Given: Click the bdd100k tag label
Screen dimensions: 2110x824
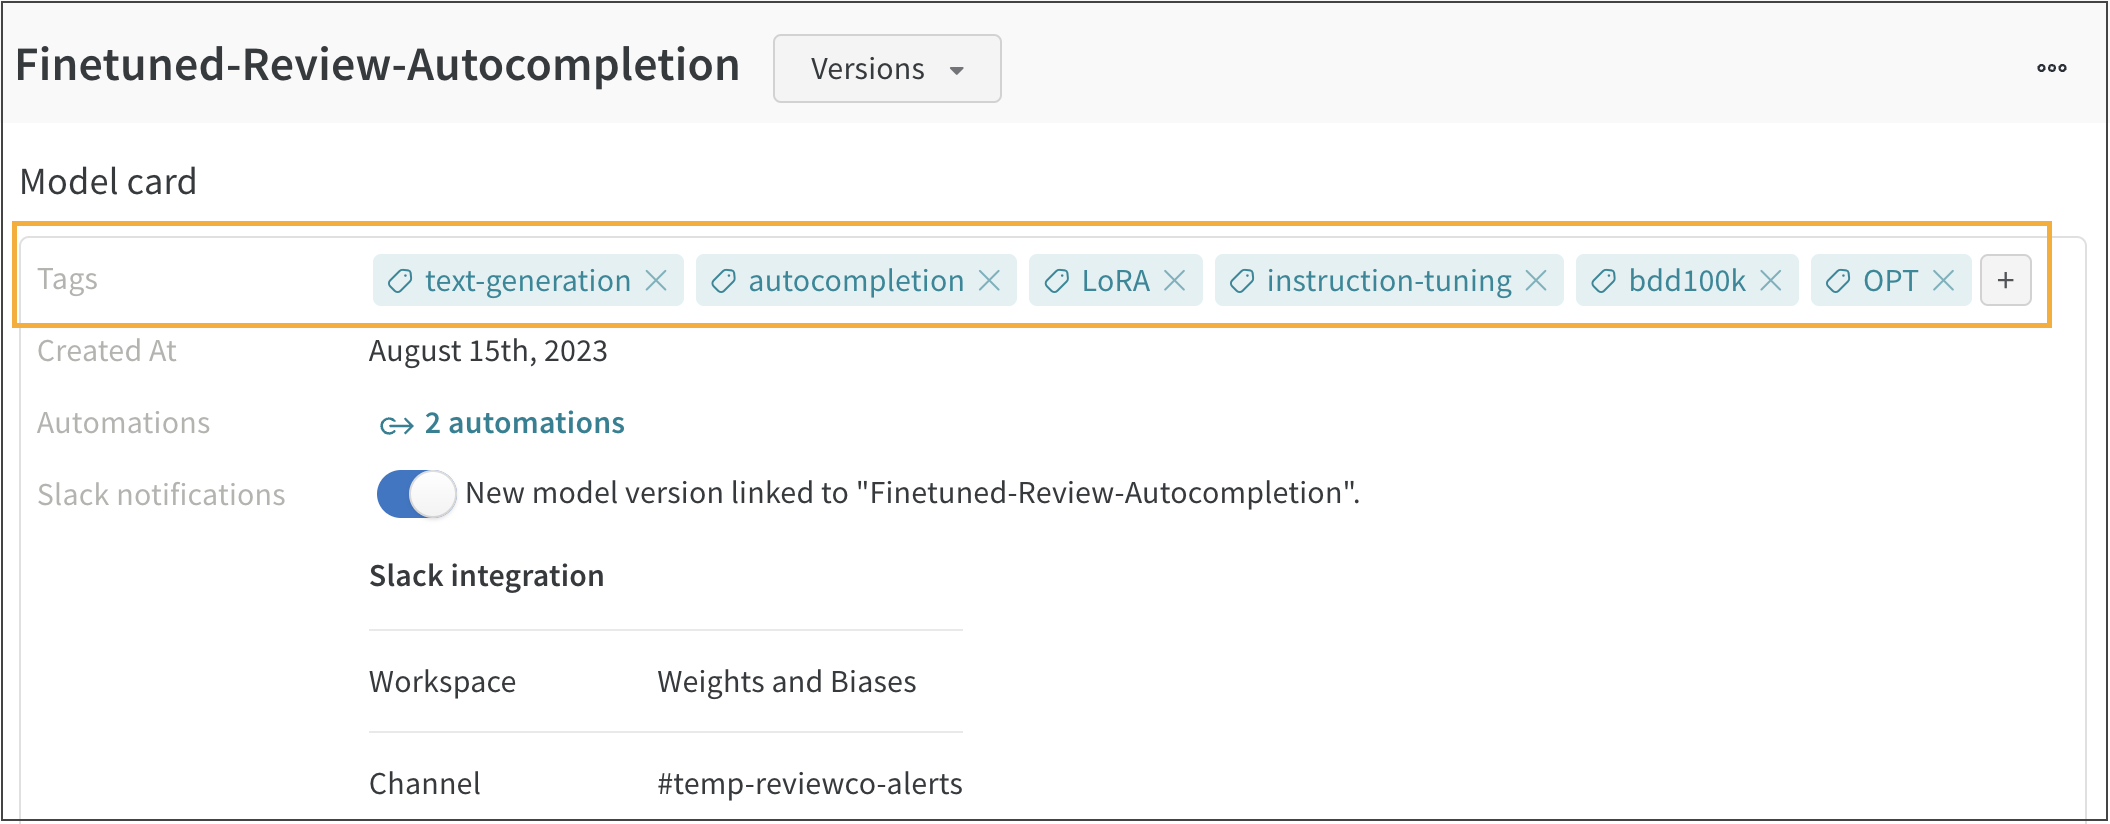Looking at the screenshot, I should tap(1686, 281).
